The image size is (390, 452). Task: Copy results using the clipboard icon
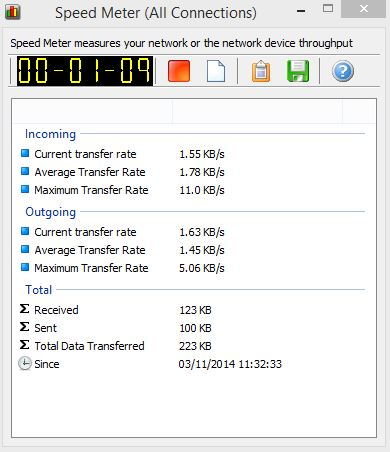click(261, 71)
